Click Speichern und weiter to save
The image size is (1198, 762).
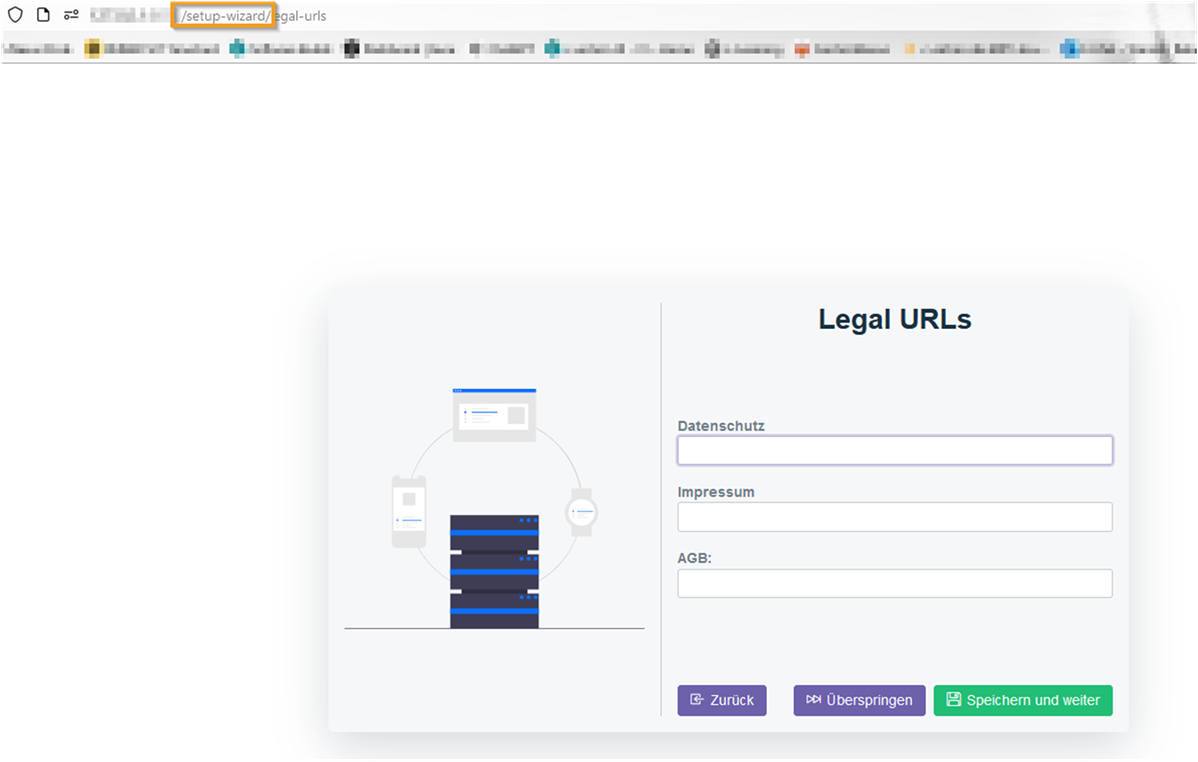[1022, 700]
